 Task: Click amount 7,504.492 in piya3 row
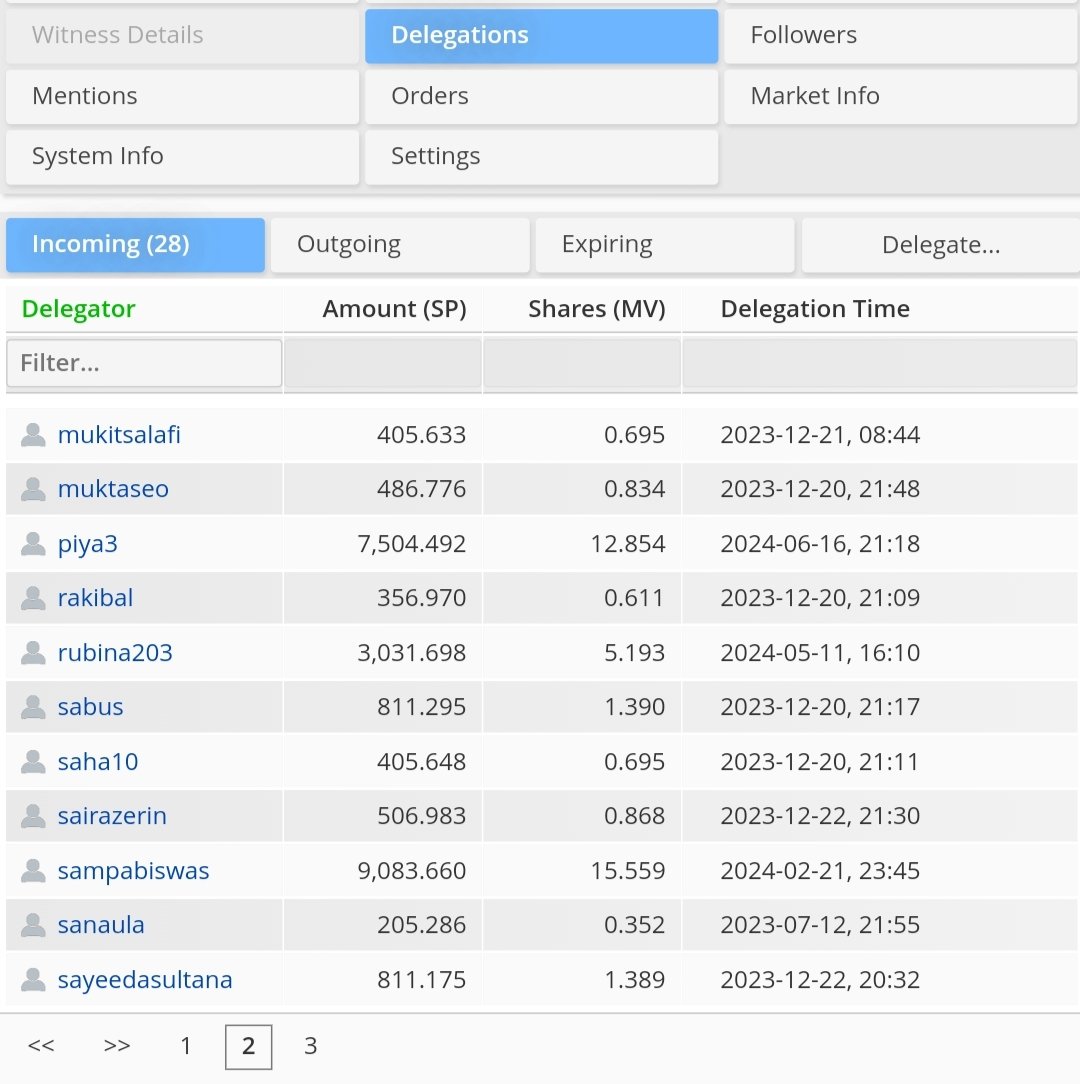point(411,544)
